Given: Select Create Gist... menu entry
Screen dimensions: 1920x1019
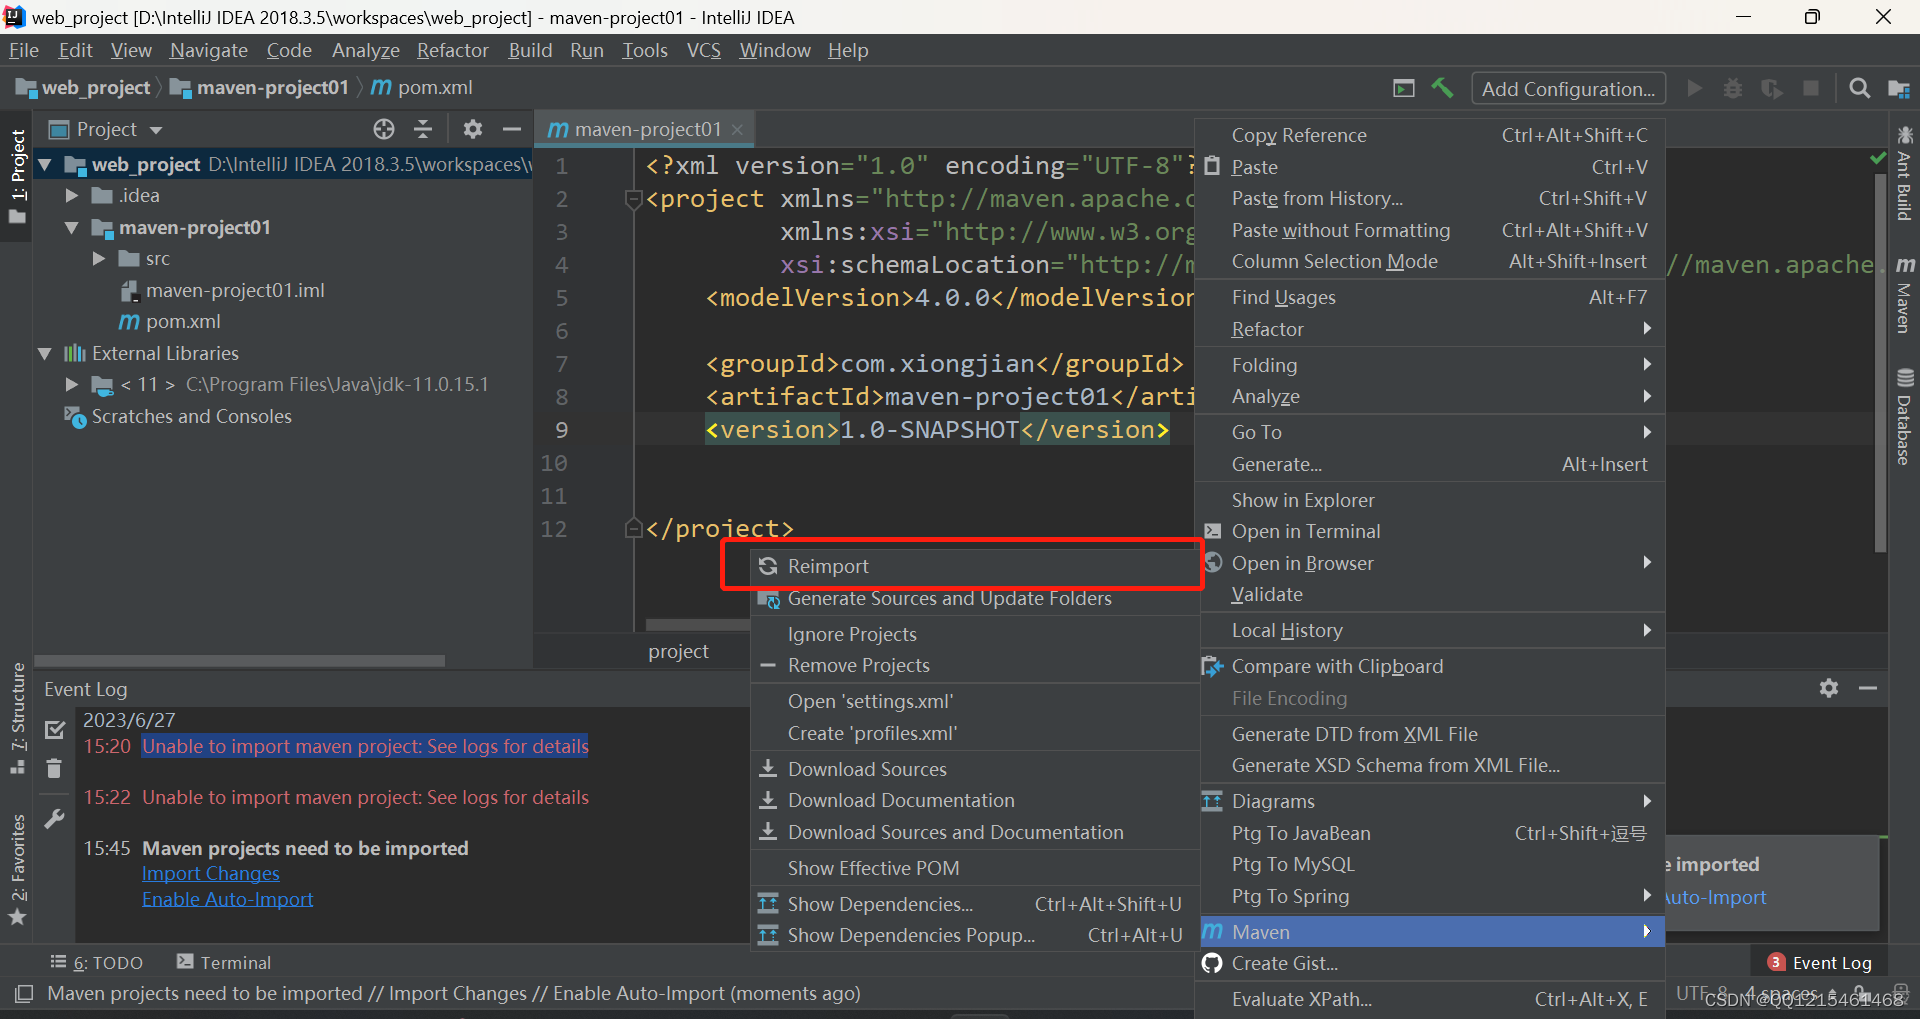Looking at the screenshot, I should tap(1432, 963).
